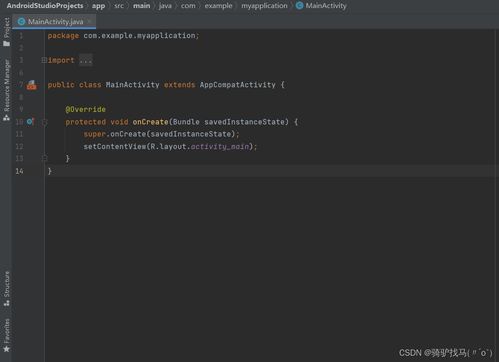Click the file icon on MainActivity.java tab
499x362 pixels.
(x=21, y=22)
